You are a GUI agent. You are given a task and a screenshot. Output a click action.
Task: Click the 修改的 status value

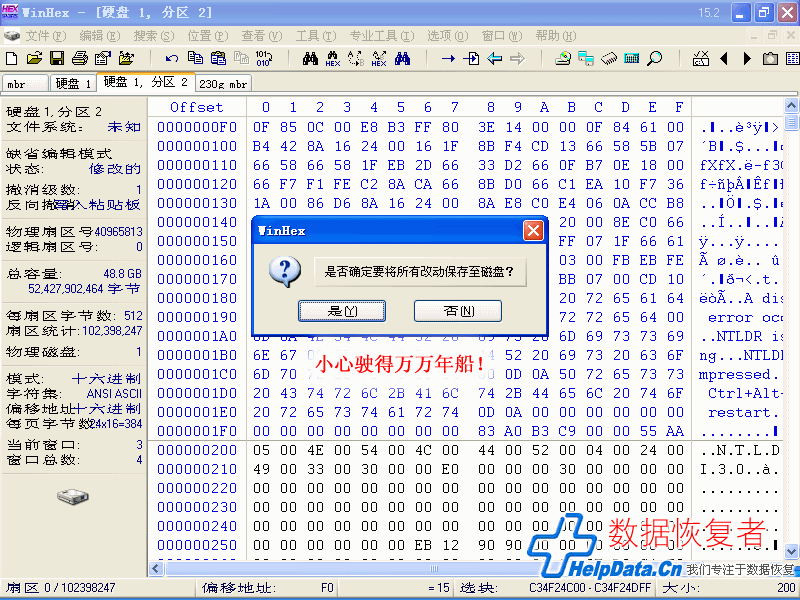(115, 169)
